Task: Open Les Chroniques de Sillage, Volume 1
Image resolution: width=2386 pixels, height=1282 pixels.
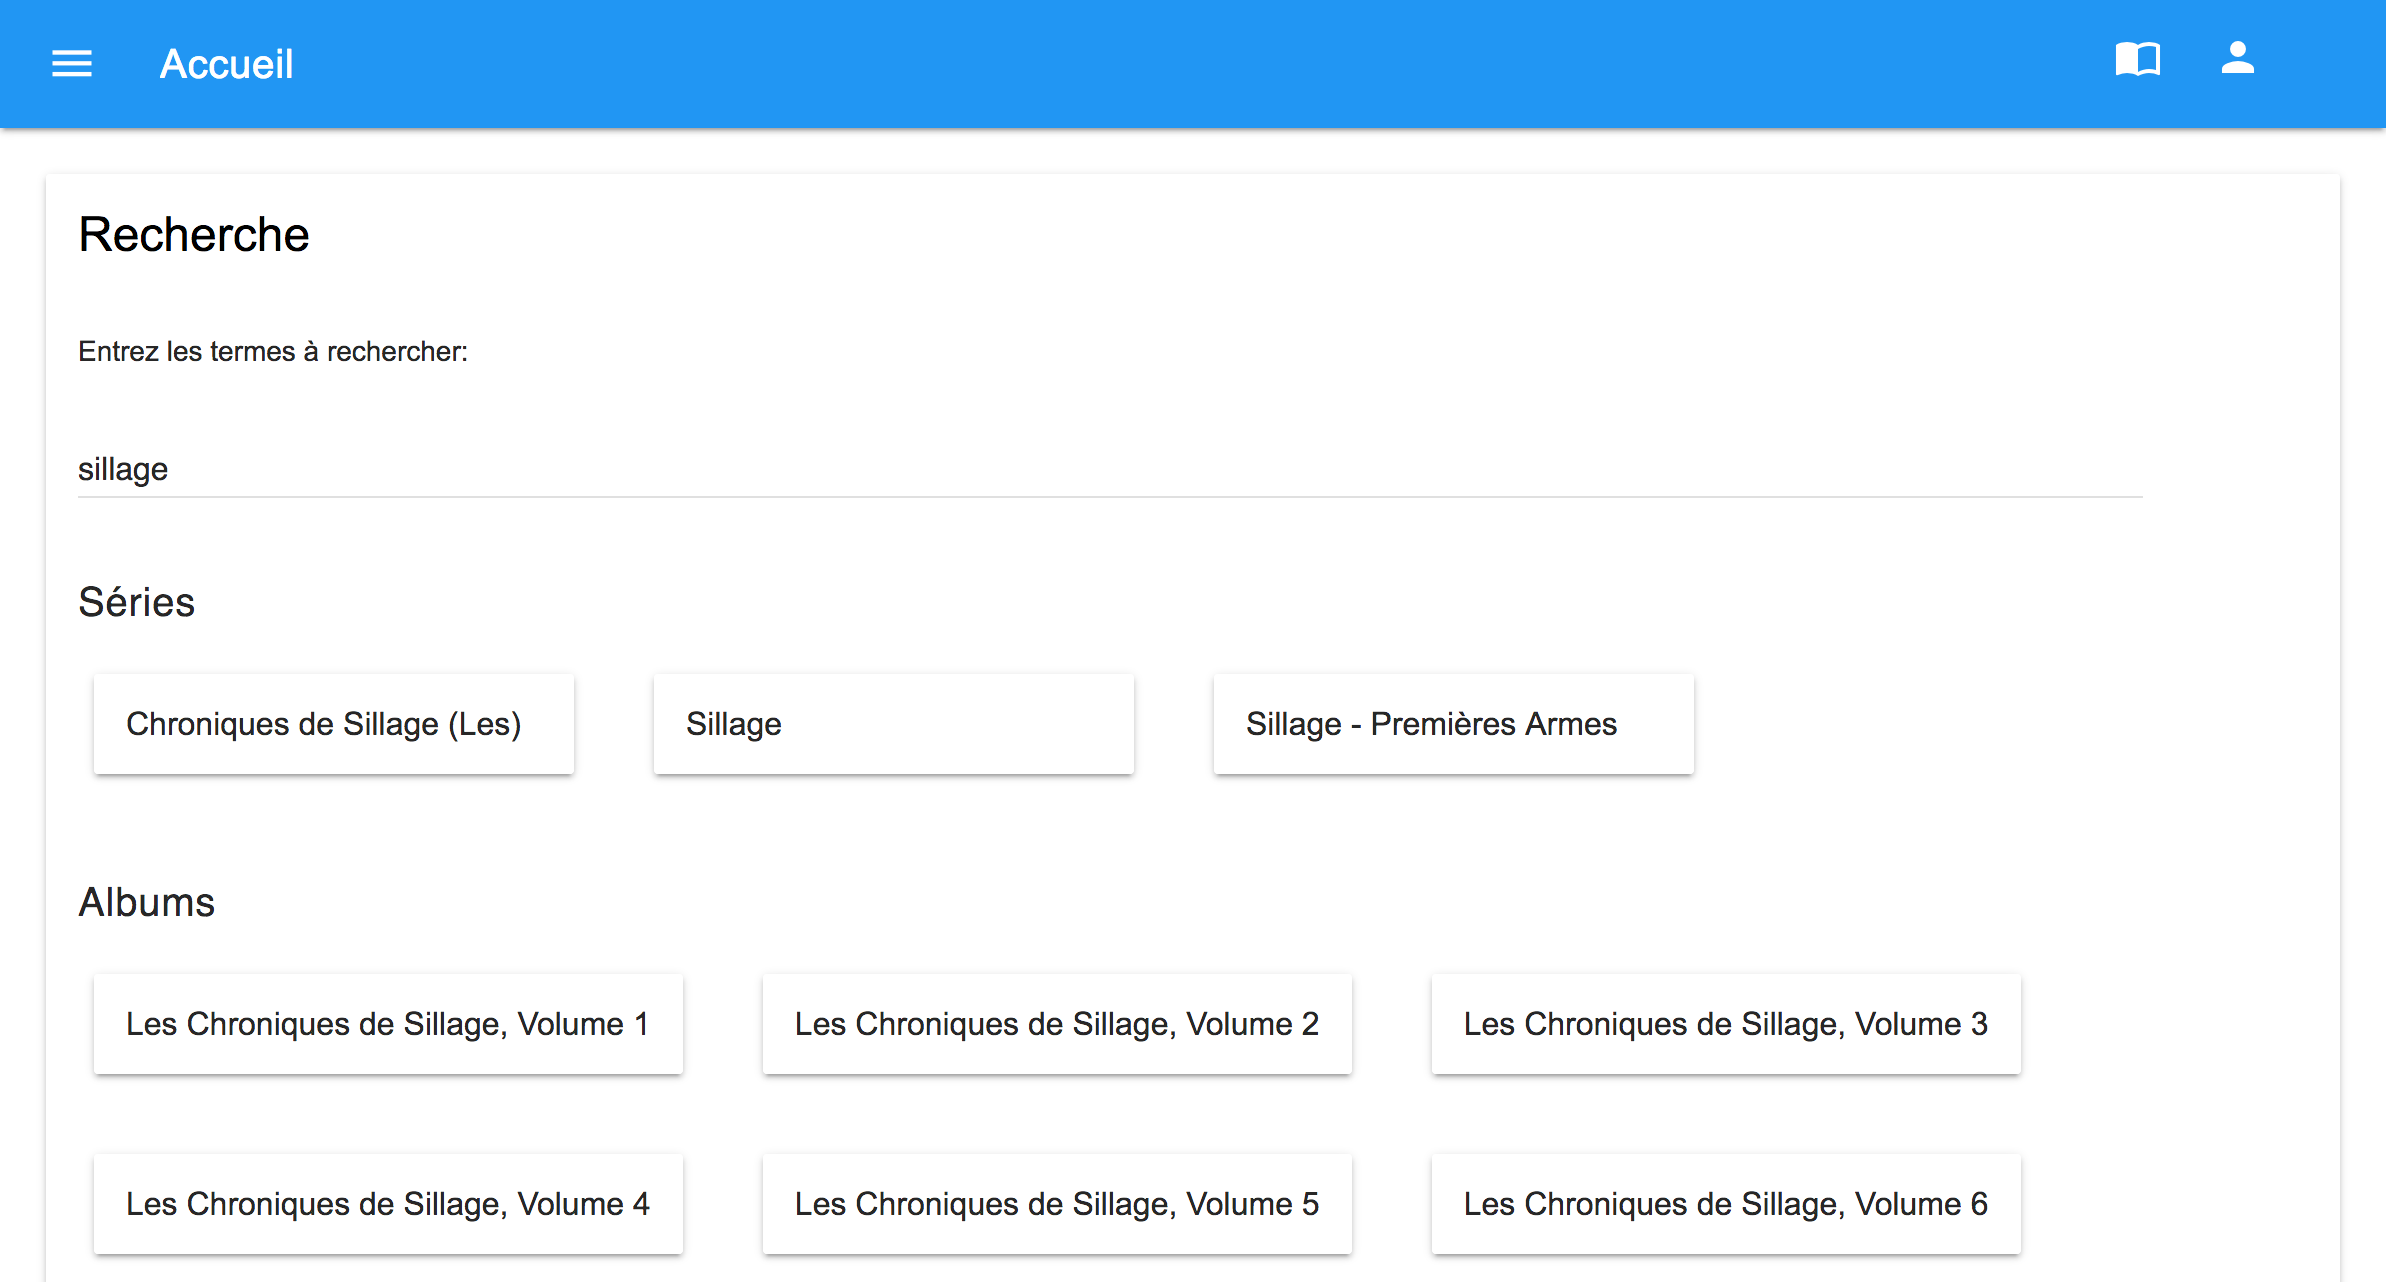Action: (388, 1024)
